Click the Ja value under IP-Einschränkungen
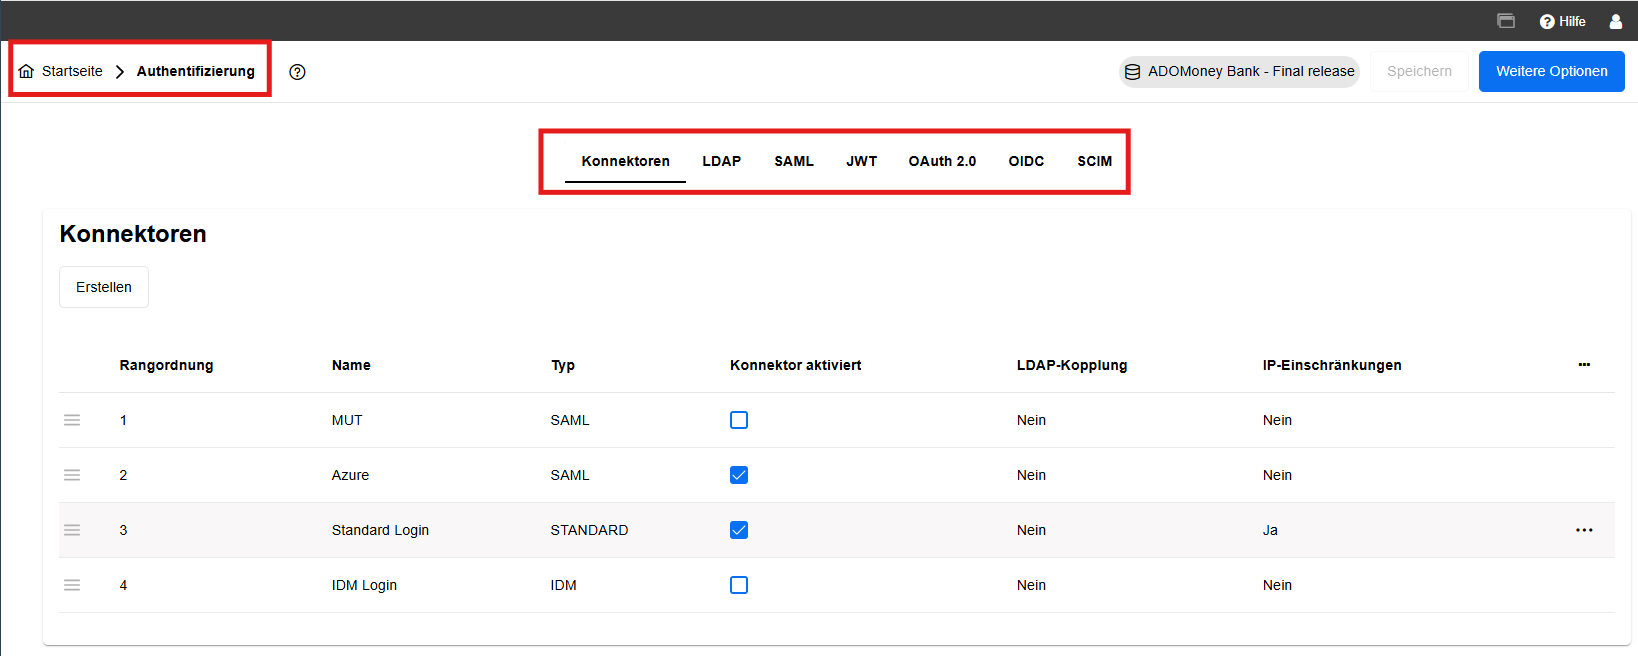The image size is (1638, 656). pos(1270,530)
